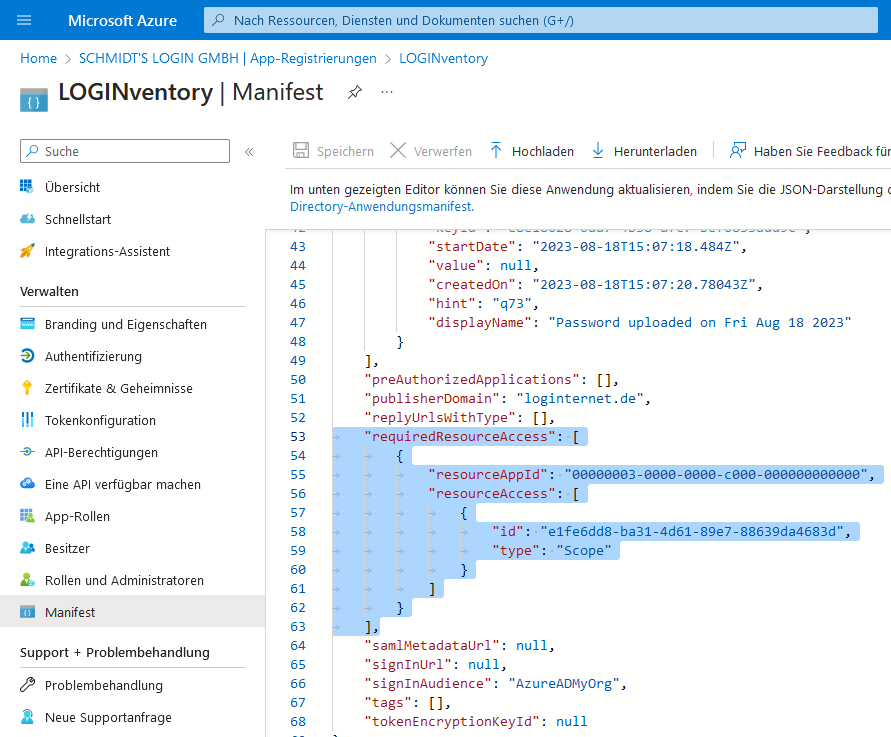This screenshot has height=737, width=891.
Task: Click the Manifest sidebar icon
Action: click(x=27, y=612)
